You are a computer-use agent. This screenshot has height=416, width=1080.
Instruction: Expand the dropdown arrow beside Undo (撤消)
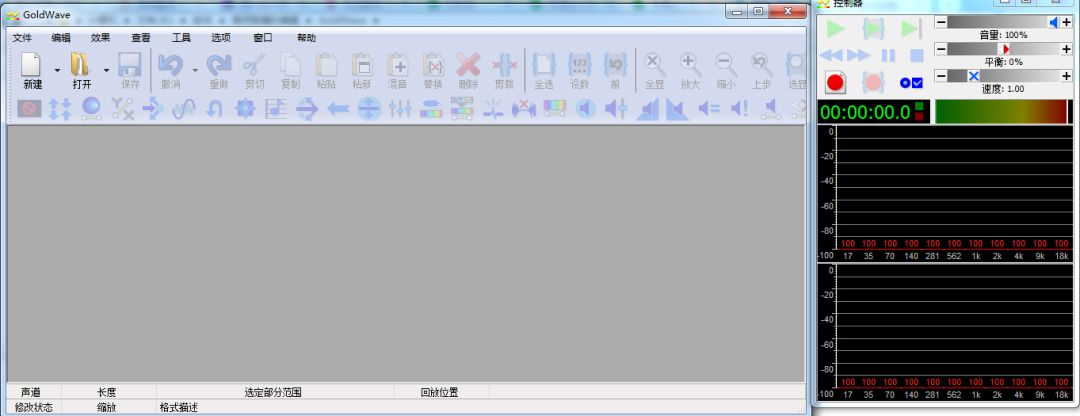(195, 70)
